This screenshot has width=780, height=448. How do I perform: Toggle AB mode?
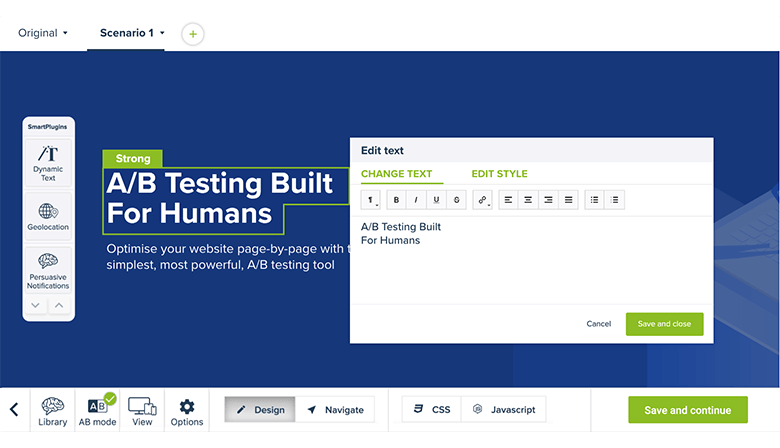[x=98, y=411]
